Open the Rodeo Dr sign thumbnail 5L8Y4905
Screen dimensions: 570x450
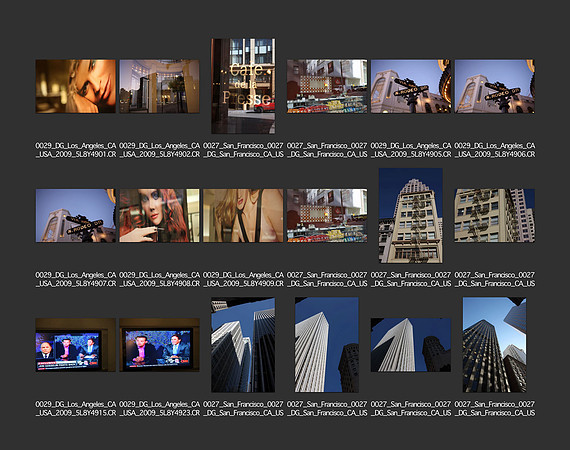pos(411,86)
